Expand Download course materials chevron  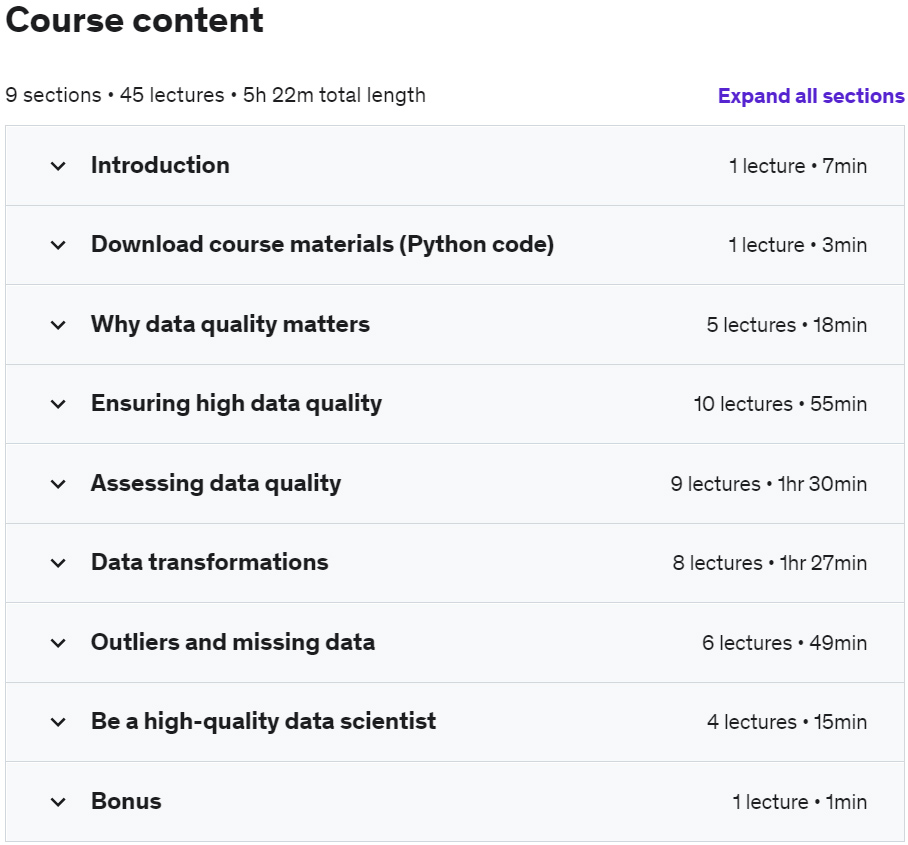[58, 245]
